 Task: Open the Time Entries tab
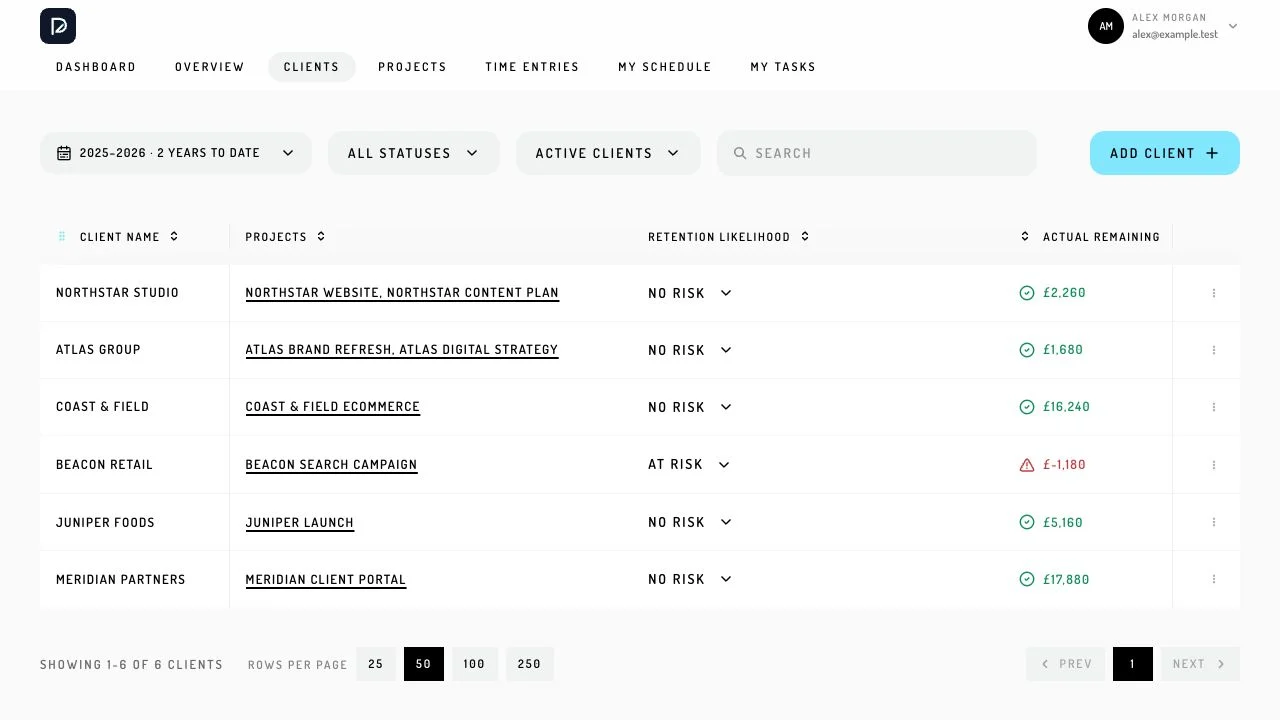click(x=532, y=67)
